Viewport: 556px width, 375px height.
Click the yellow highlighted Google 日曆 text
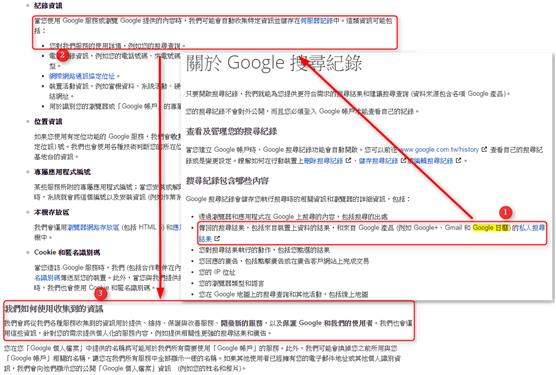(x=491, y=228)
